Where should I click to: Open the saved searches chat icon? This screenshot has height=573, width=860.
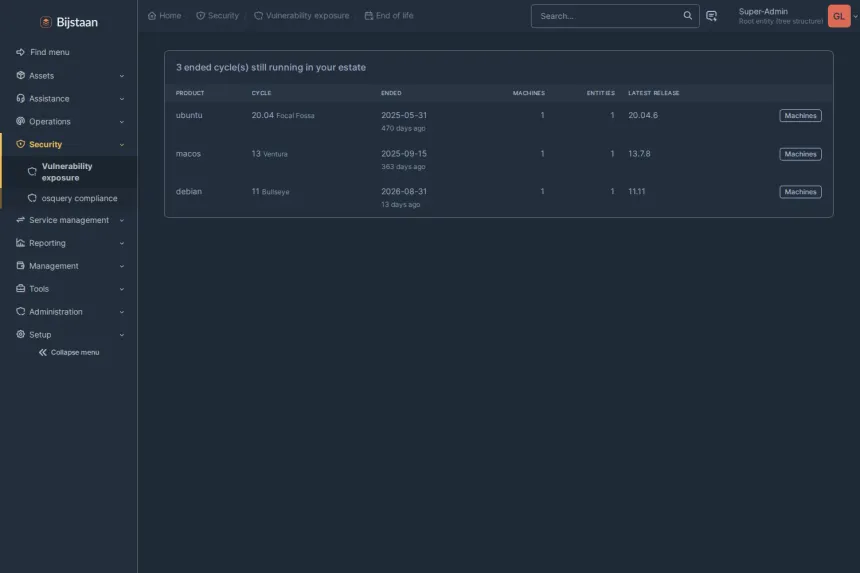(x=711, y=16)
